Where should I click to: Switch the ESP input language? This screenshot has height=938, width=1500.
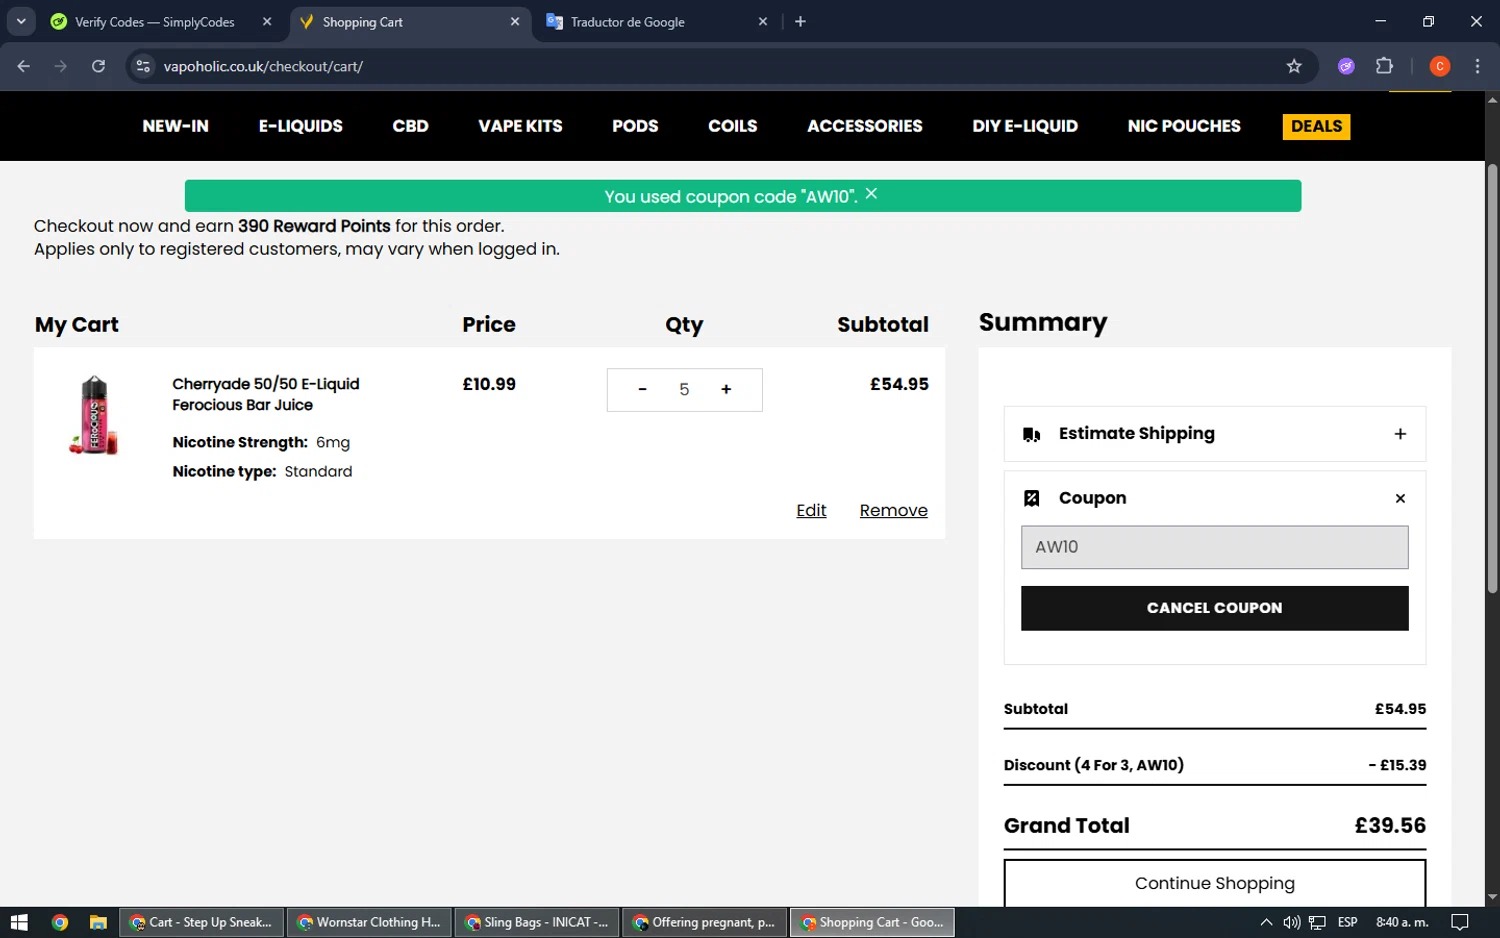click(1348, 922)
